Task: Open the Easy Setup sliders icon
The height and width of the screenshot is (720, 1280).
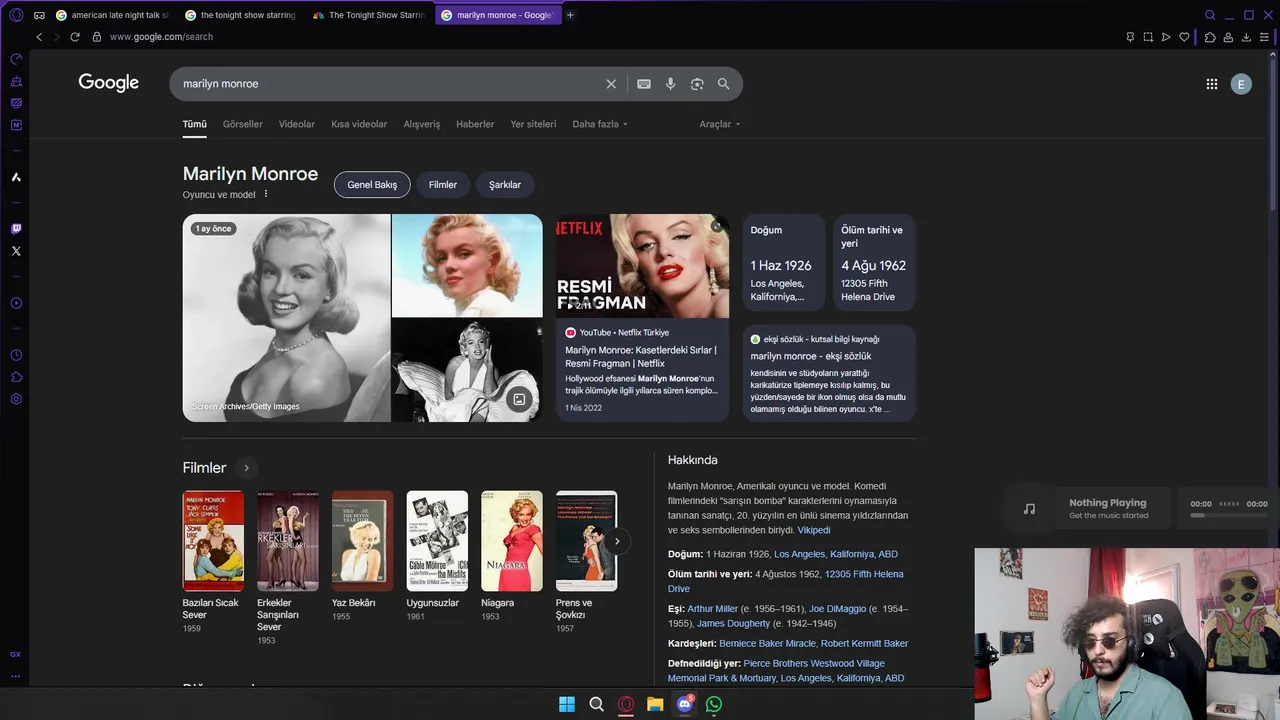Action: click(x=1265, y=37)
